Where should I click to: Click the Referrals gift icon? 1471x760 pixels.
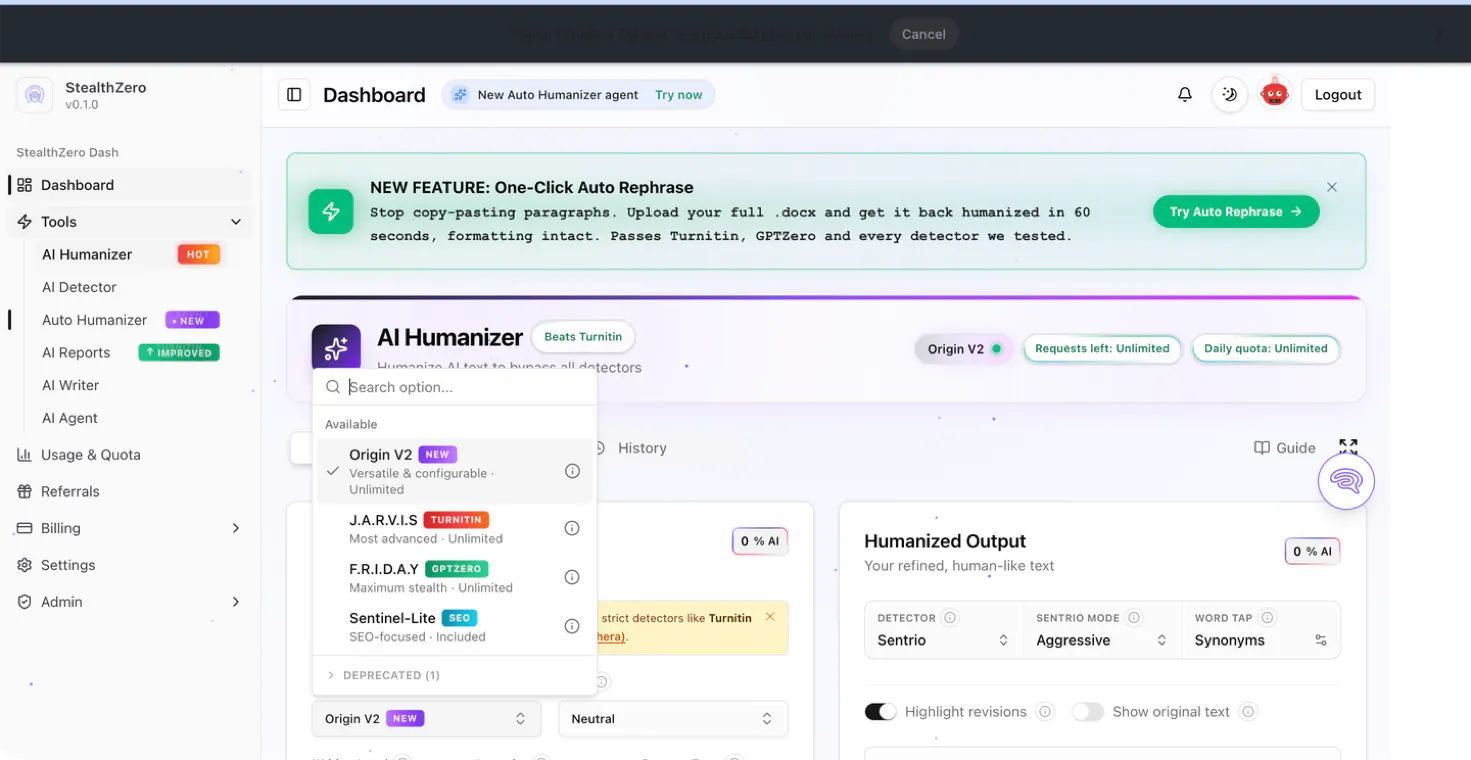click(24, 492)
